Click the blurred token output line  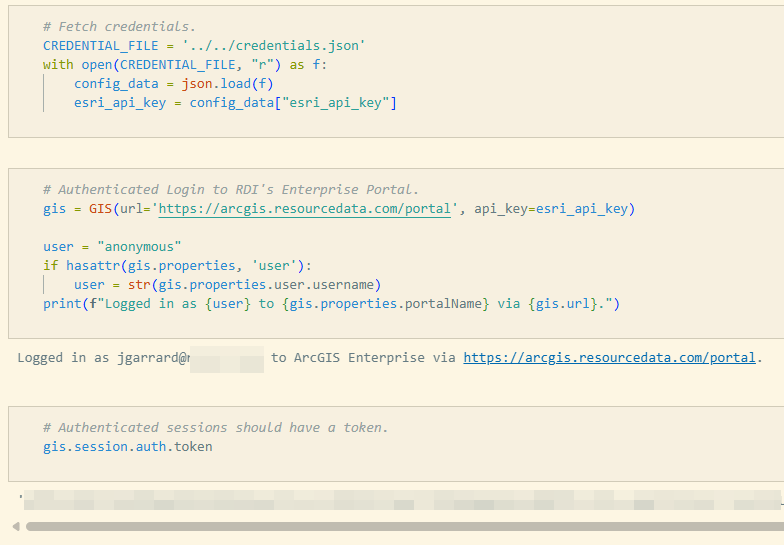pyautogui.click(x=402, y=500)
